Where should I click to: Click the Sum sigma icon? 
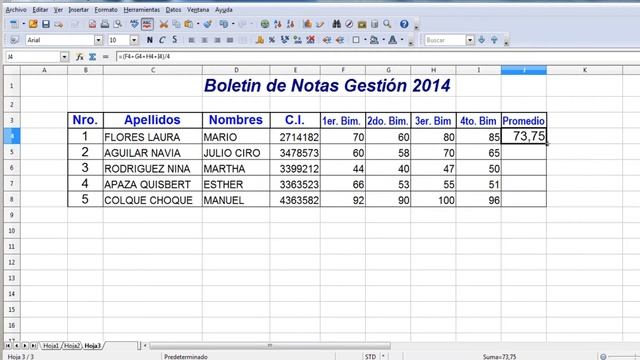(x=93, y=57)
